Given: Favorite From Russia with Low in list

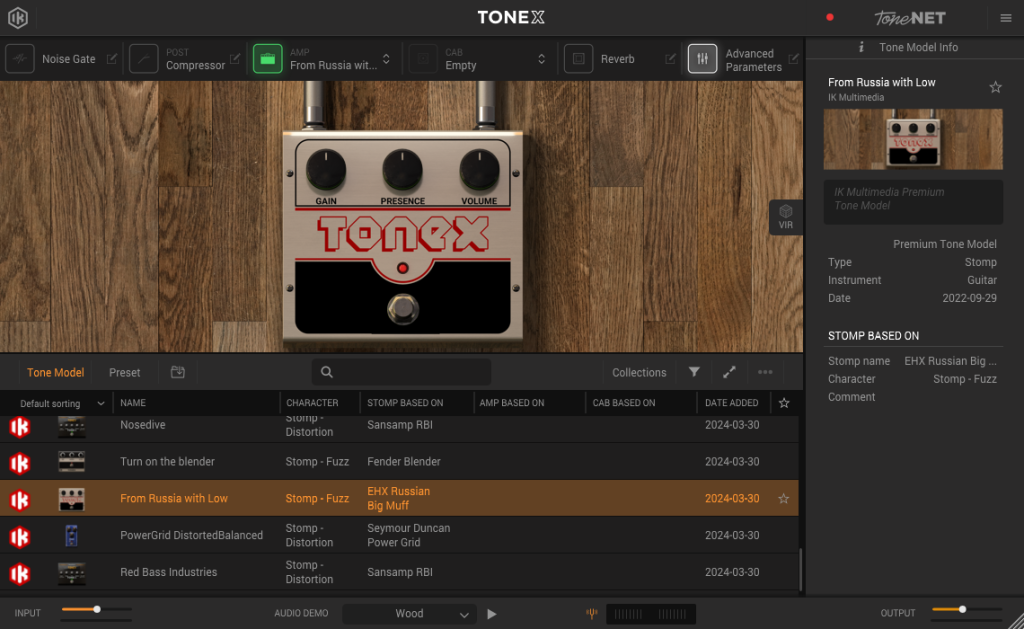Looking at the screenshot, I should tap(784, 498).
